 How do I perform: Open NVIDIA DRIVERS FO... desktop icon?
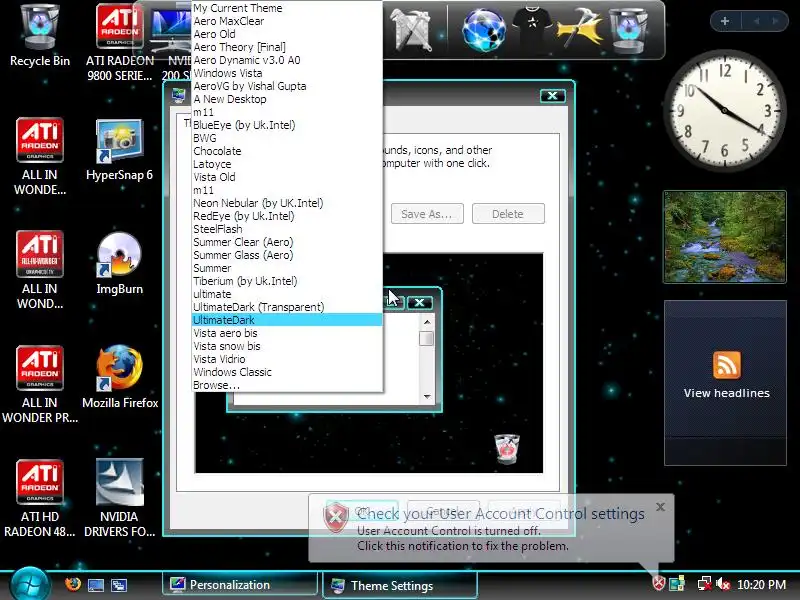pyautogui.click(x=119, y=497)
